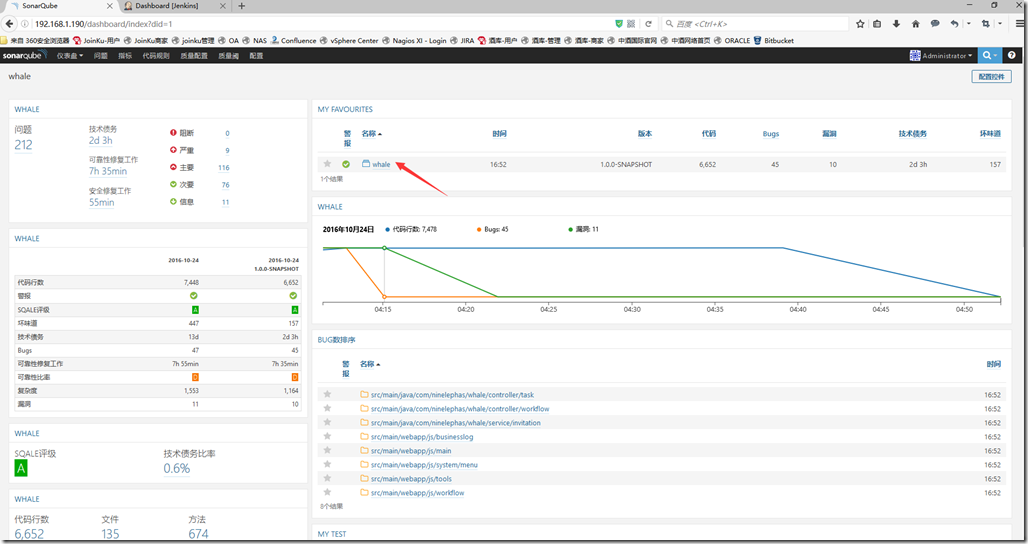Click the timeline chart point at 04:15

(x=384, y=248)
